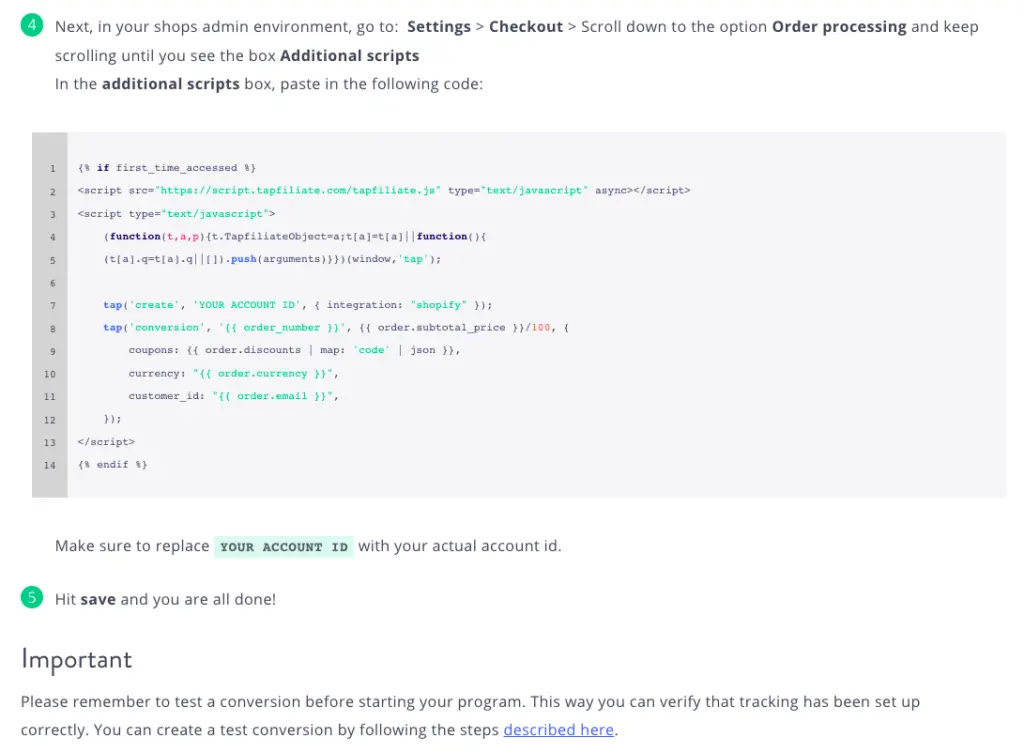Image resolution: width=1024 pixels, height=753 pixels.
Task: Click line number 1 in code gutter
Action: pos(51,168)
